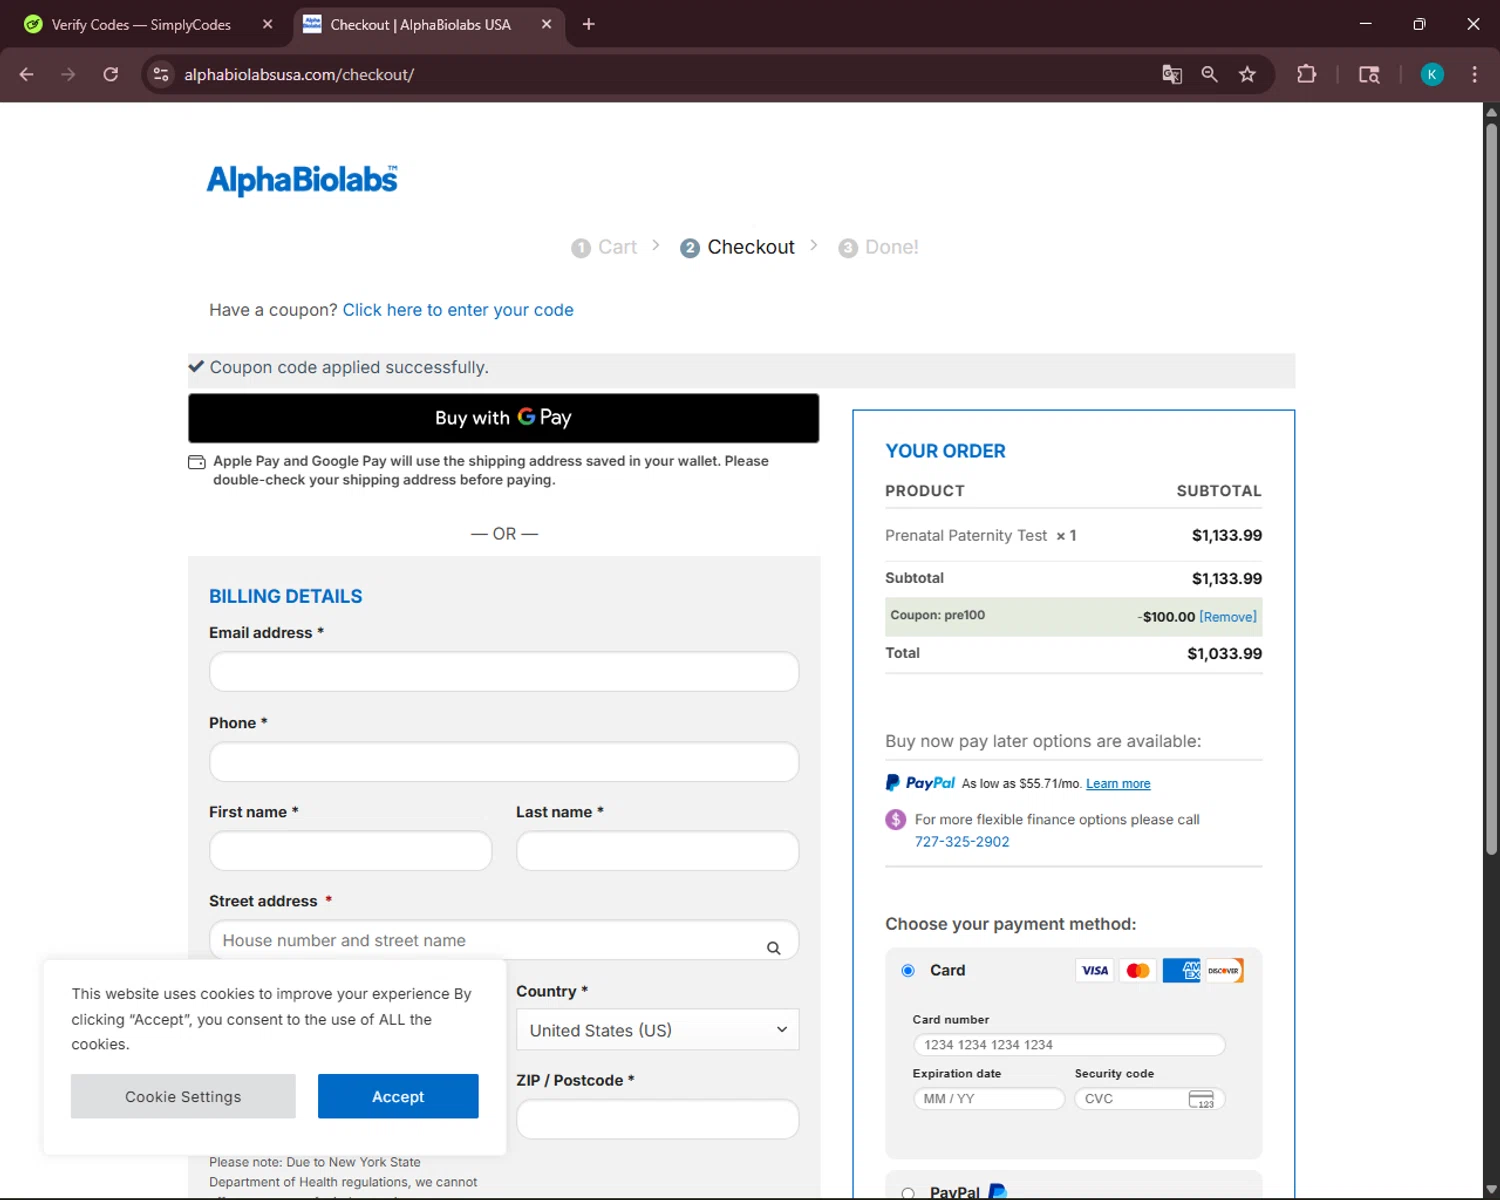Open the browser extensions puzzle icon
Viewport: 1500px width, 1200px height.
click(x=1306, y=74)
